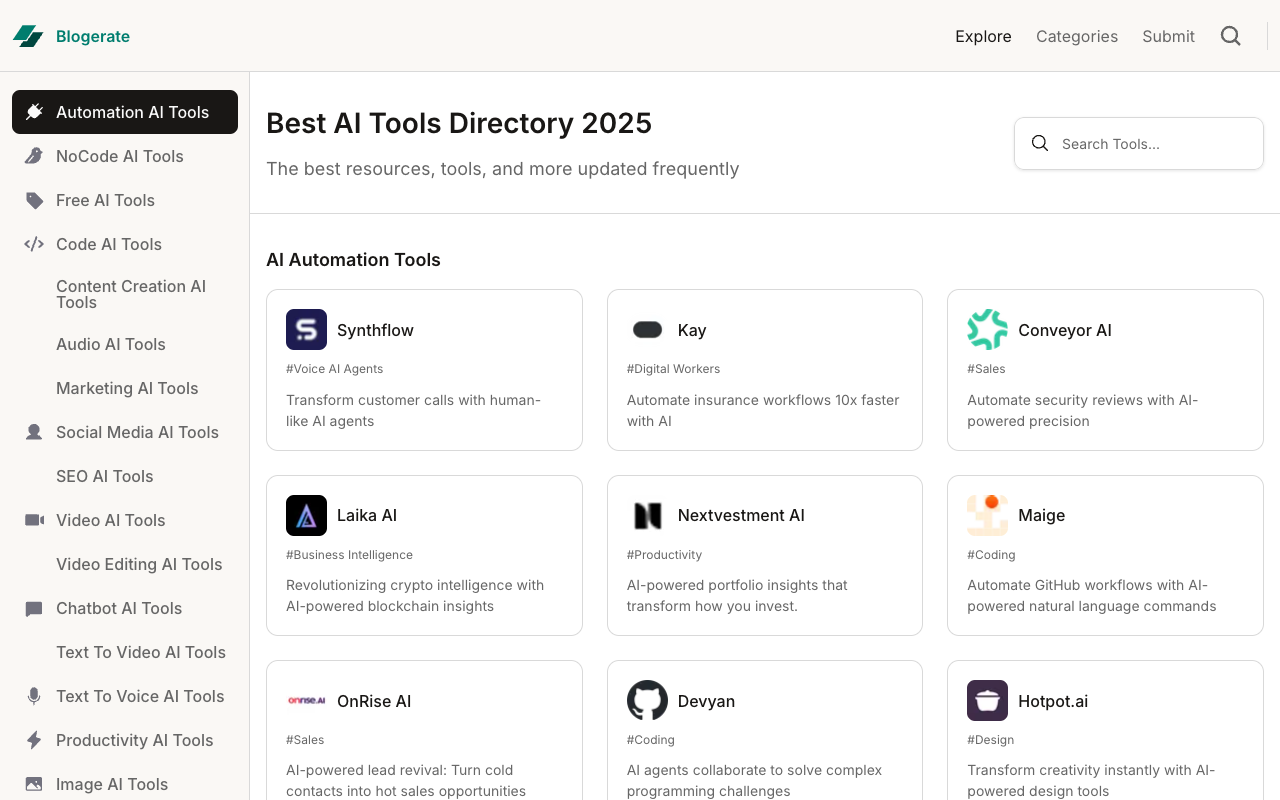This screenshot has height=800, width=1280.
Task: Click the Laika AI logo icon
Action: [x=306, y=515]
